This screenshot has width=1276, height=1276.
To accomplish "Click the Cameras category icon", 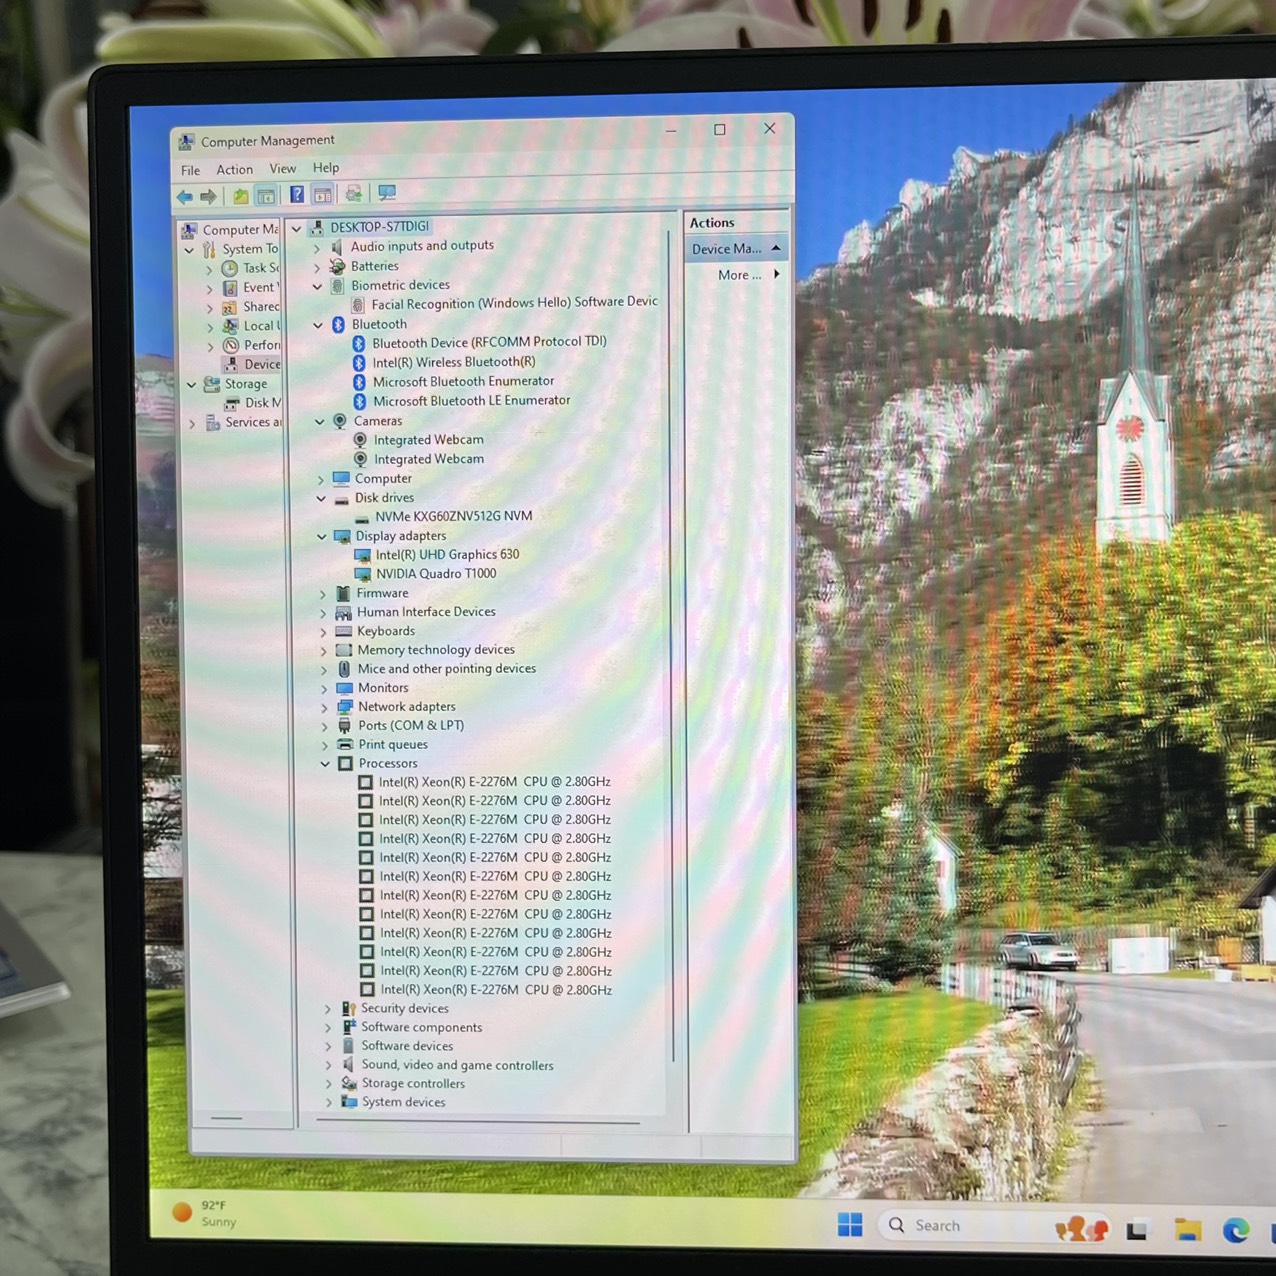I will tap(340, 421).
